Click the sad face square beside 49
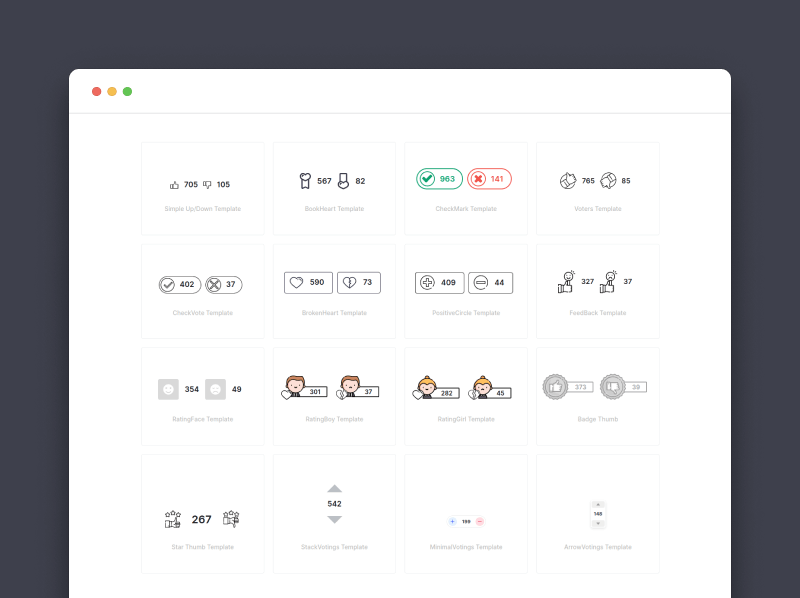This screenshot has height=598, width=800. pyautogui.click(x=215, y=389)
